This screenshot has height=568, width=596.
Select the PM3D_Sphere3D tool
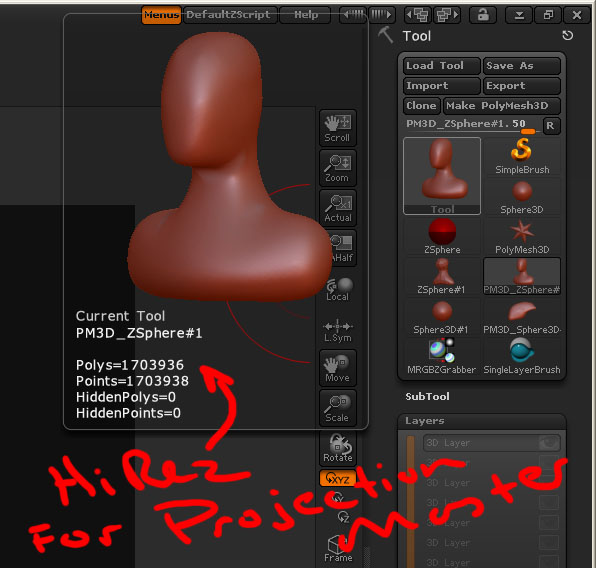[522, 317]
